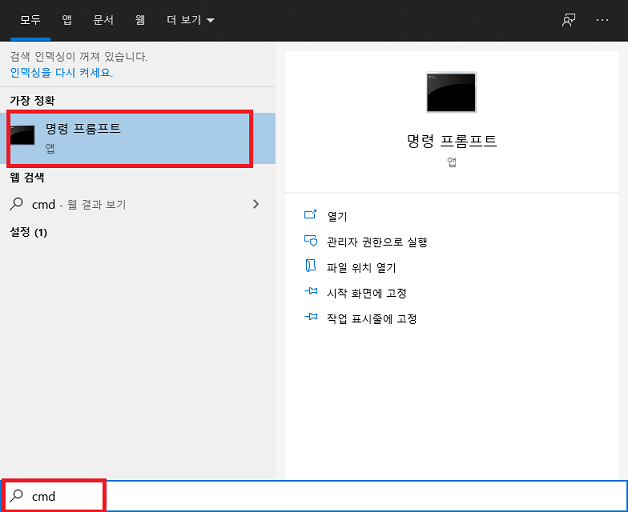Image resolution: width=628 pixels, height=512 pixels.
Task: Click the 명령 프롬프트 title in preview pane
Action: click(x=451, y=141)
